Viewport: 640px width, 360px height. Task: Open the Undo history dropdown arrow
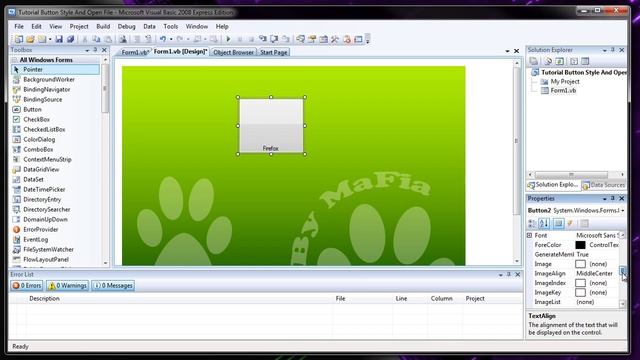click(171, 39)
